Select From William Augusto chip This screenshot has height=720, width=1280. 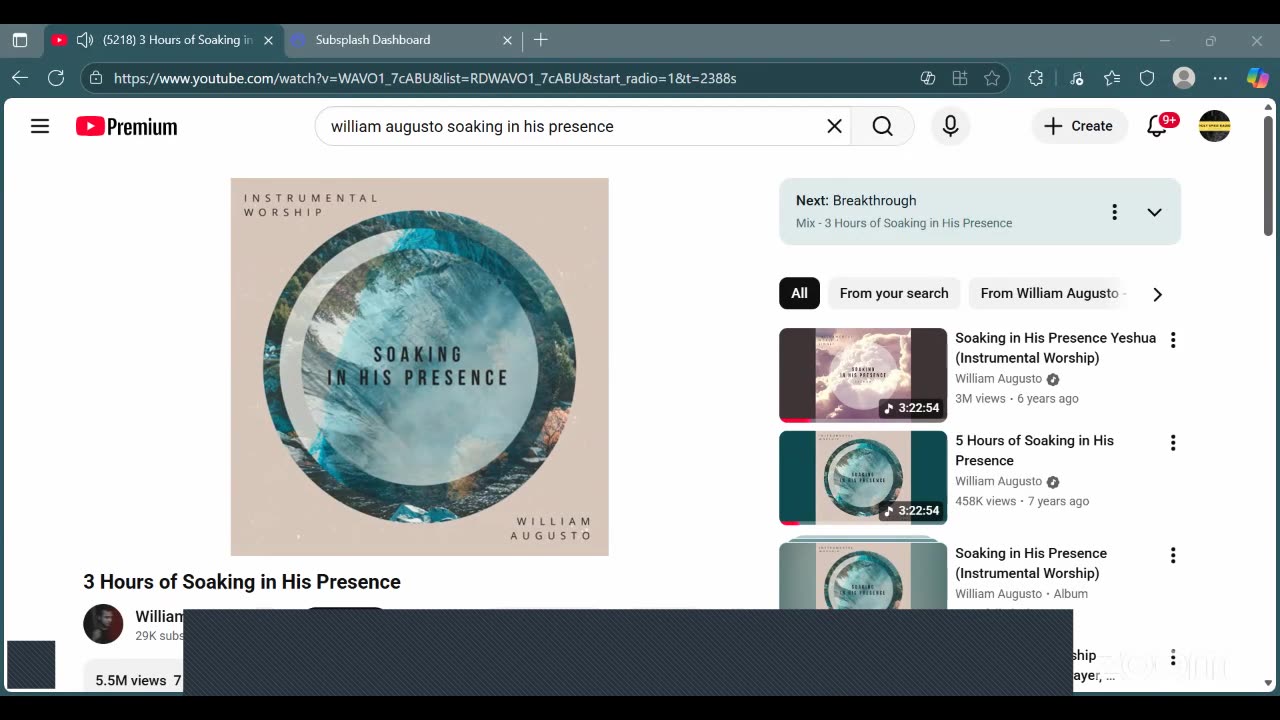(x=1049, y=293)
